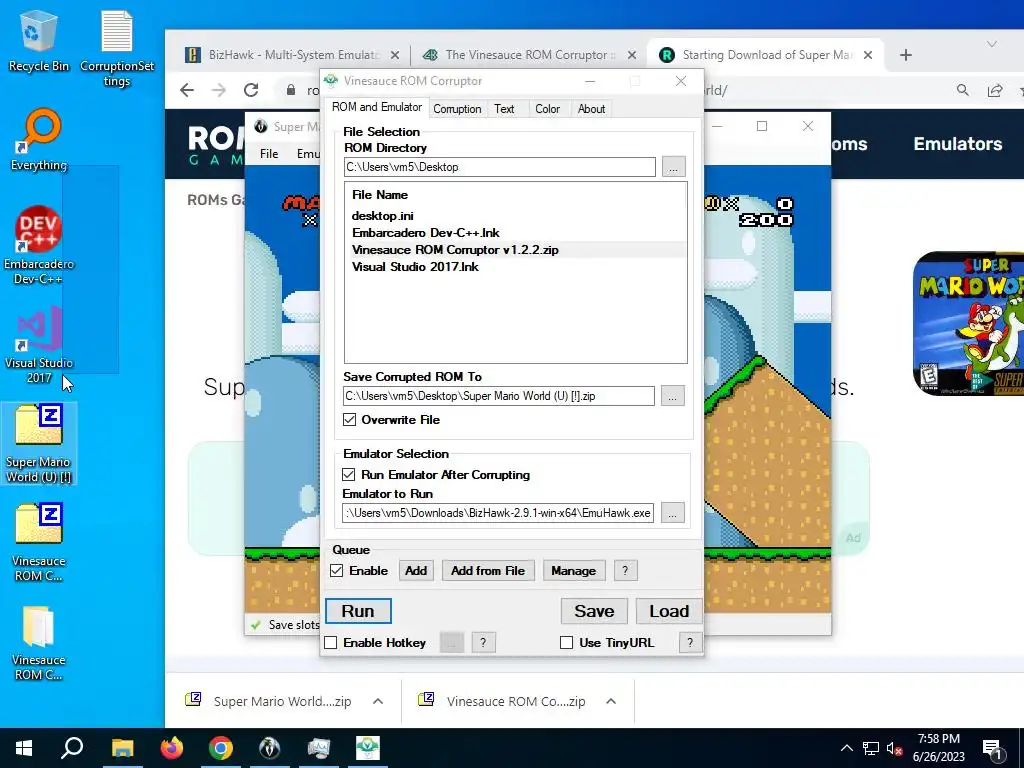The height and width of the screenshot is (768, 1024).
Task: Open Emulators link on ROMs website
Action: click(x=957, y=144)
